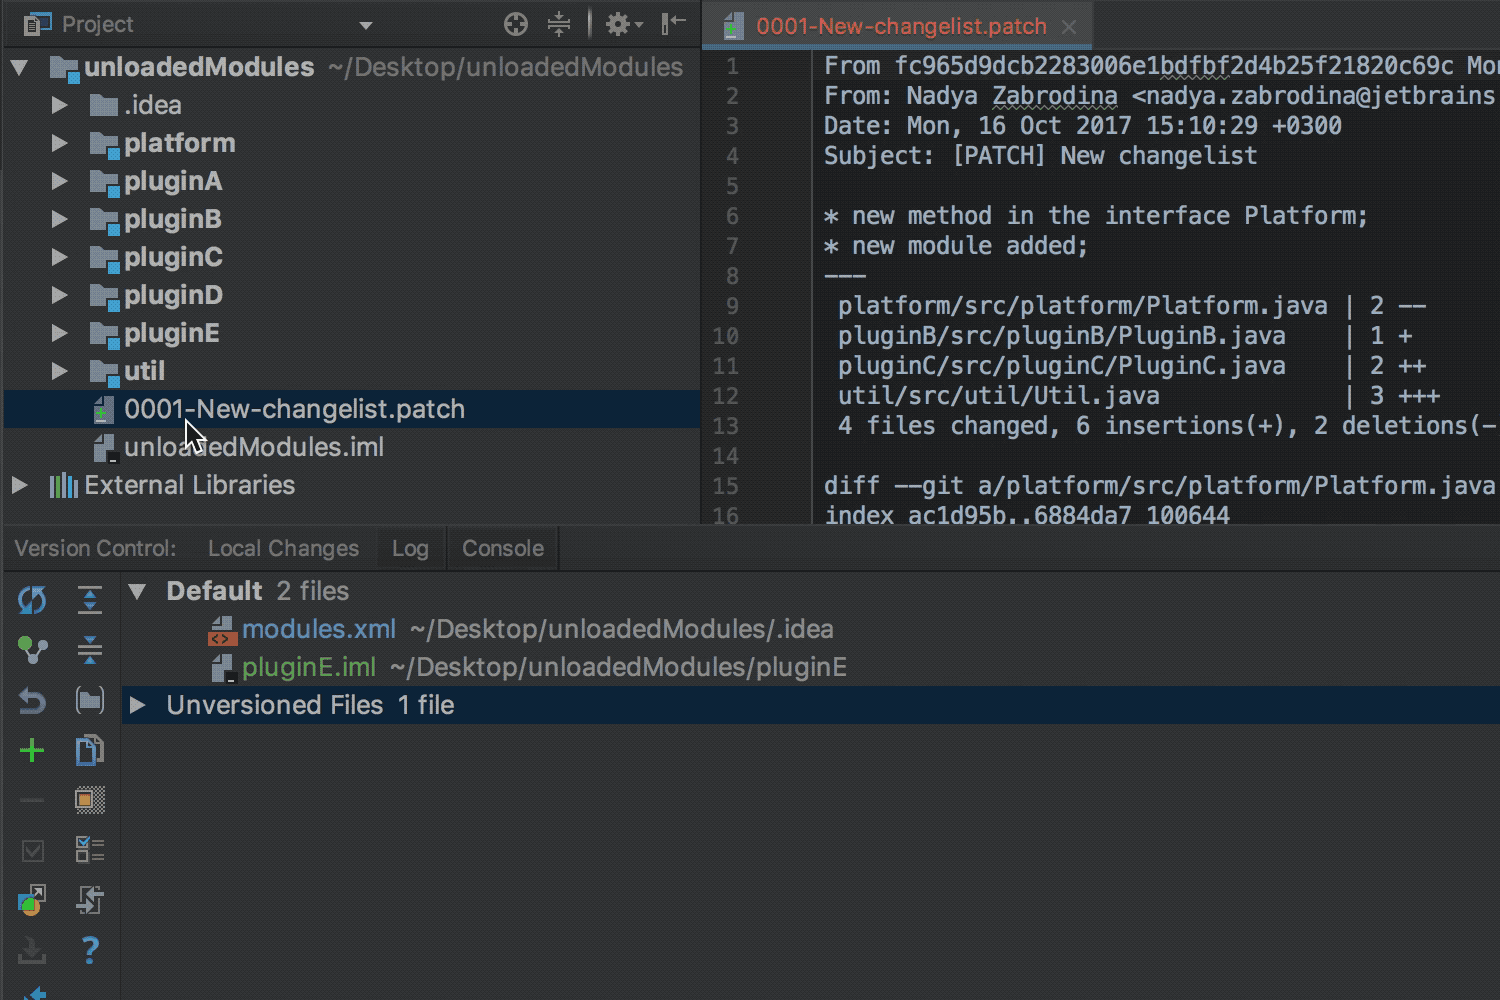
Task: Click the Revert arrow icon
Action: point(32,701)
